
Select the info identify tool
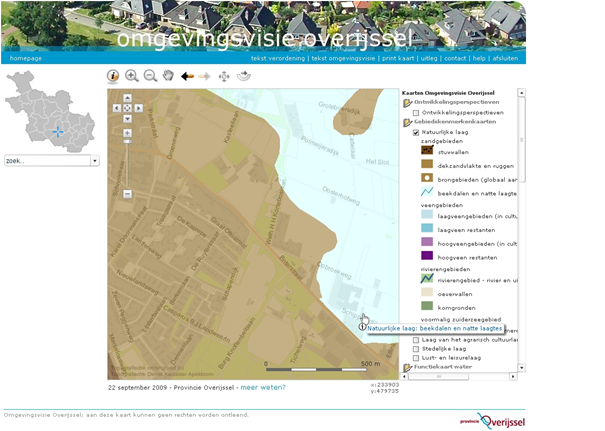tap(113, 76)
